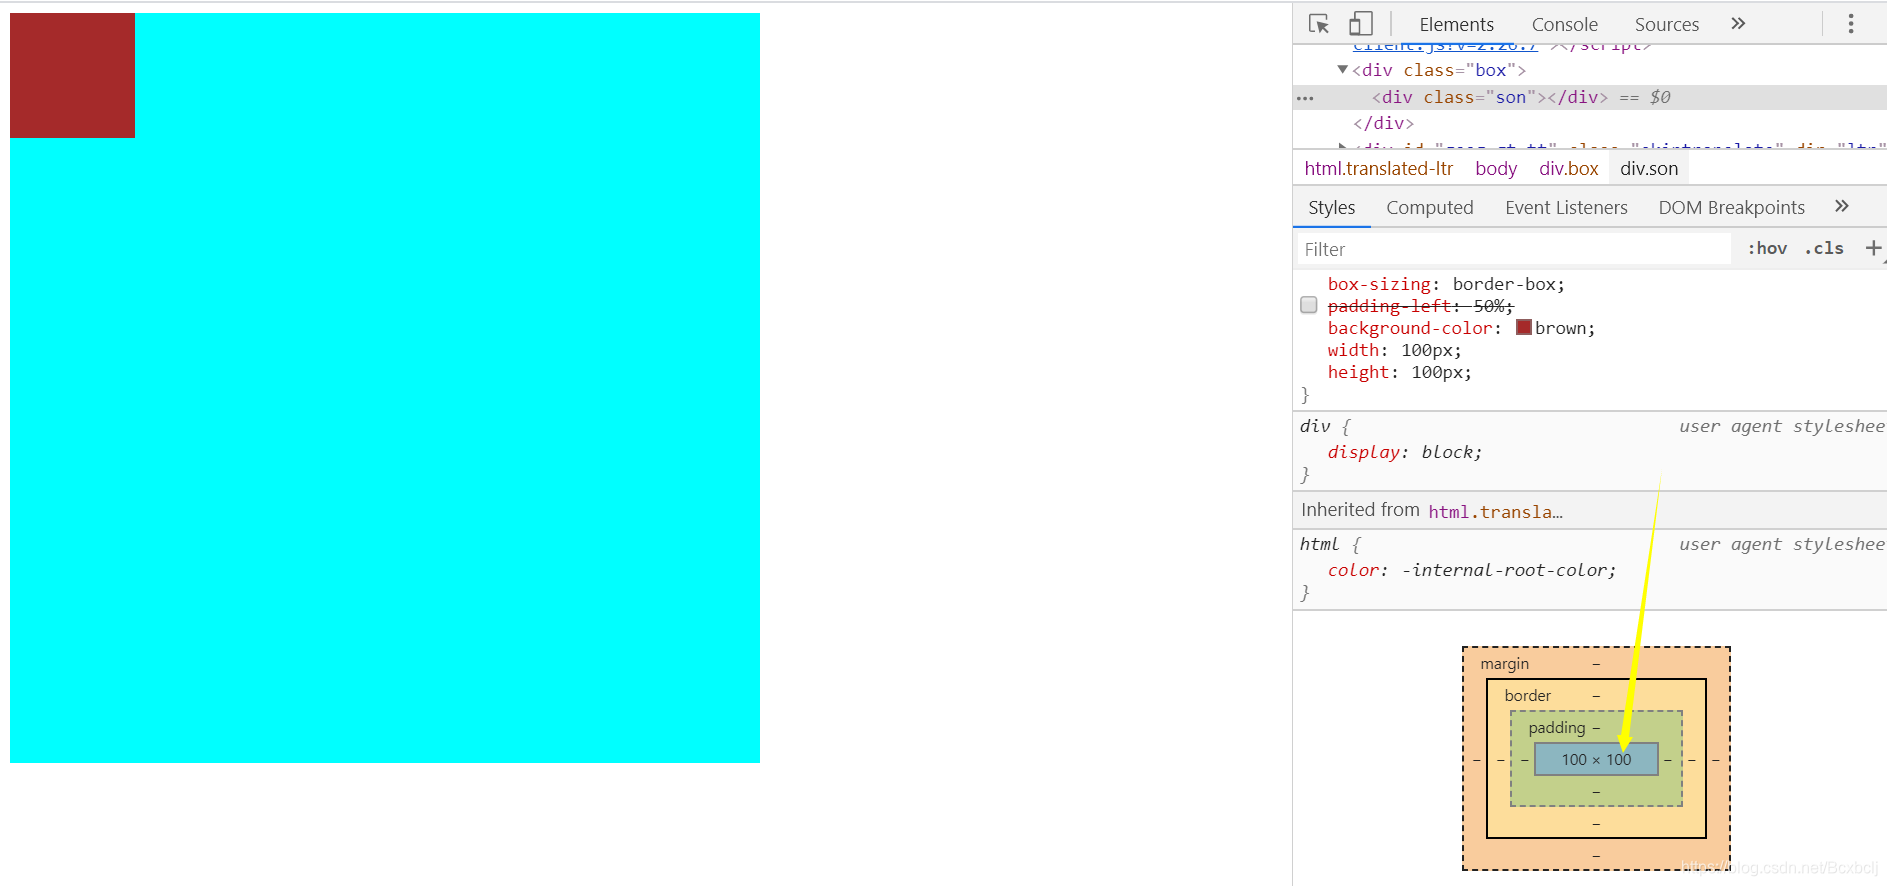Click the new style rule plus icon

[1873, 248]
